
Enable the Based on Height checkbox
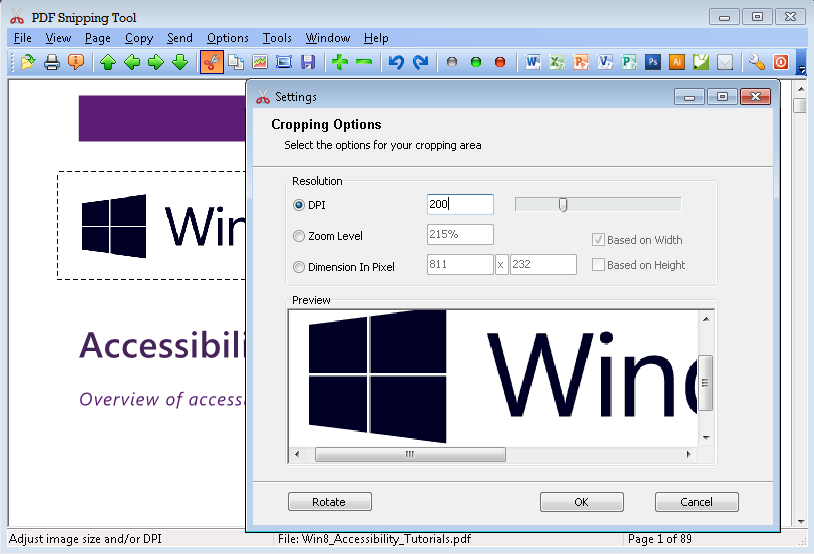point(598,265)
